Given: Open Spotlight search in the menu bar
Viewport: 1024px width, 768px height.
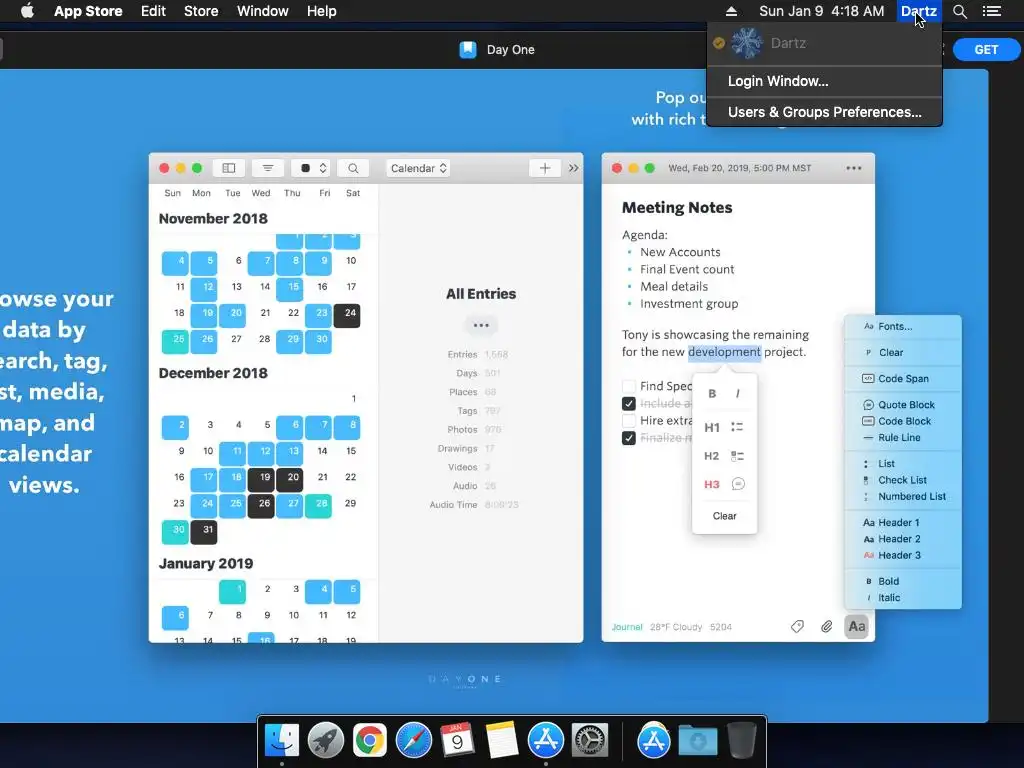Looking at the screenshot, I should [x=959, y=11].
